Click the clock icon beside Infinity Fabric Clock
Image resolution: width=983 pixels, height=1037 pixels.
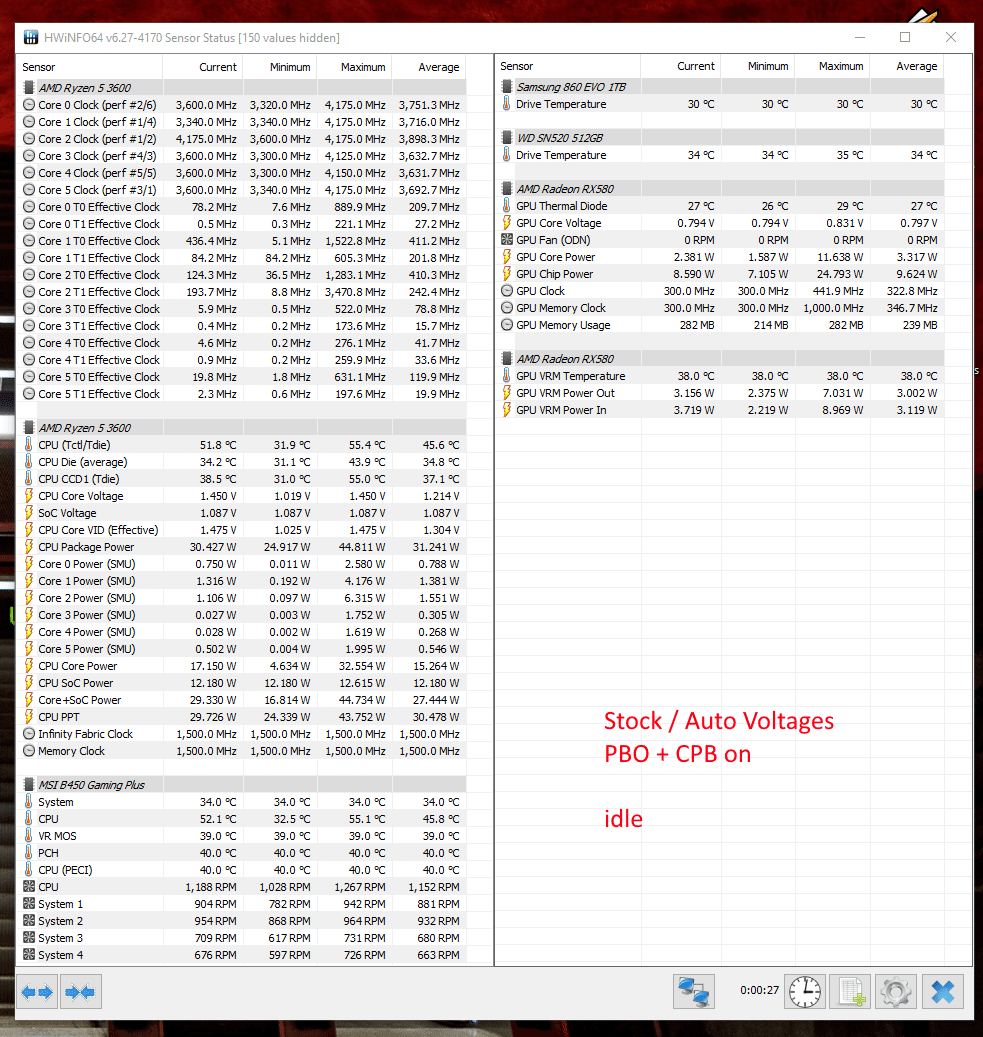[28, 733]
